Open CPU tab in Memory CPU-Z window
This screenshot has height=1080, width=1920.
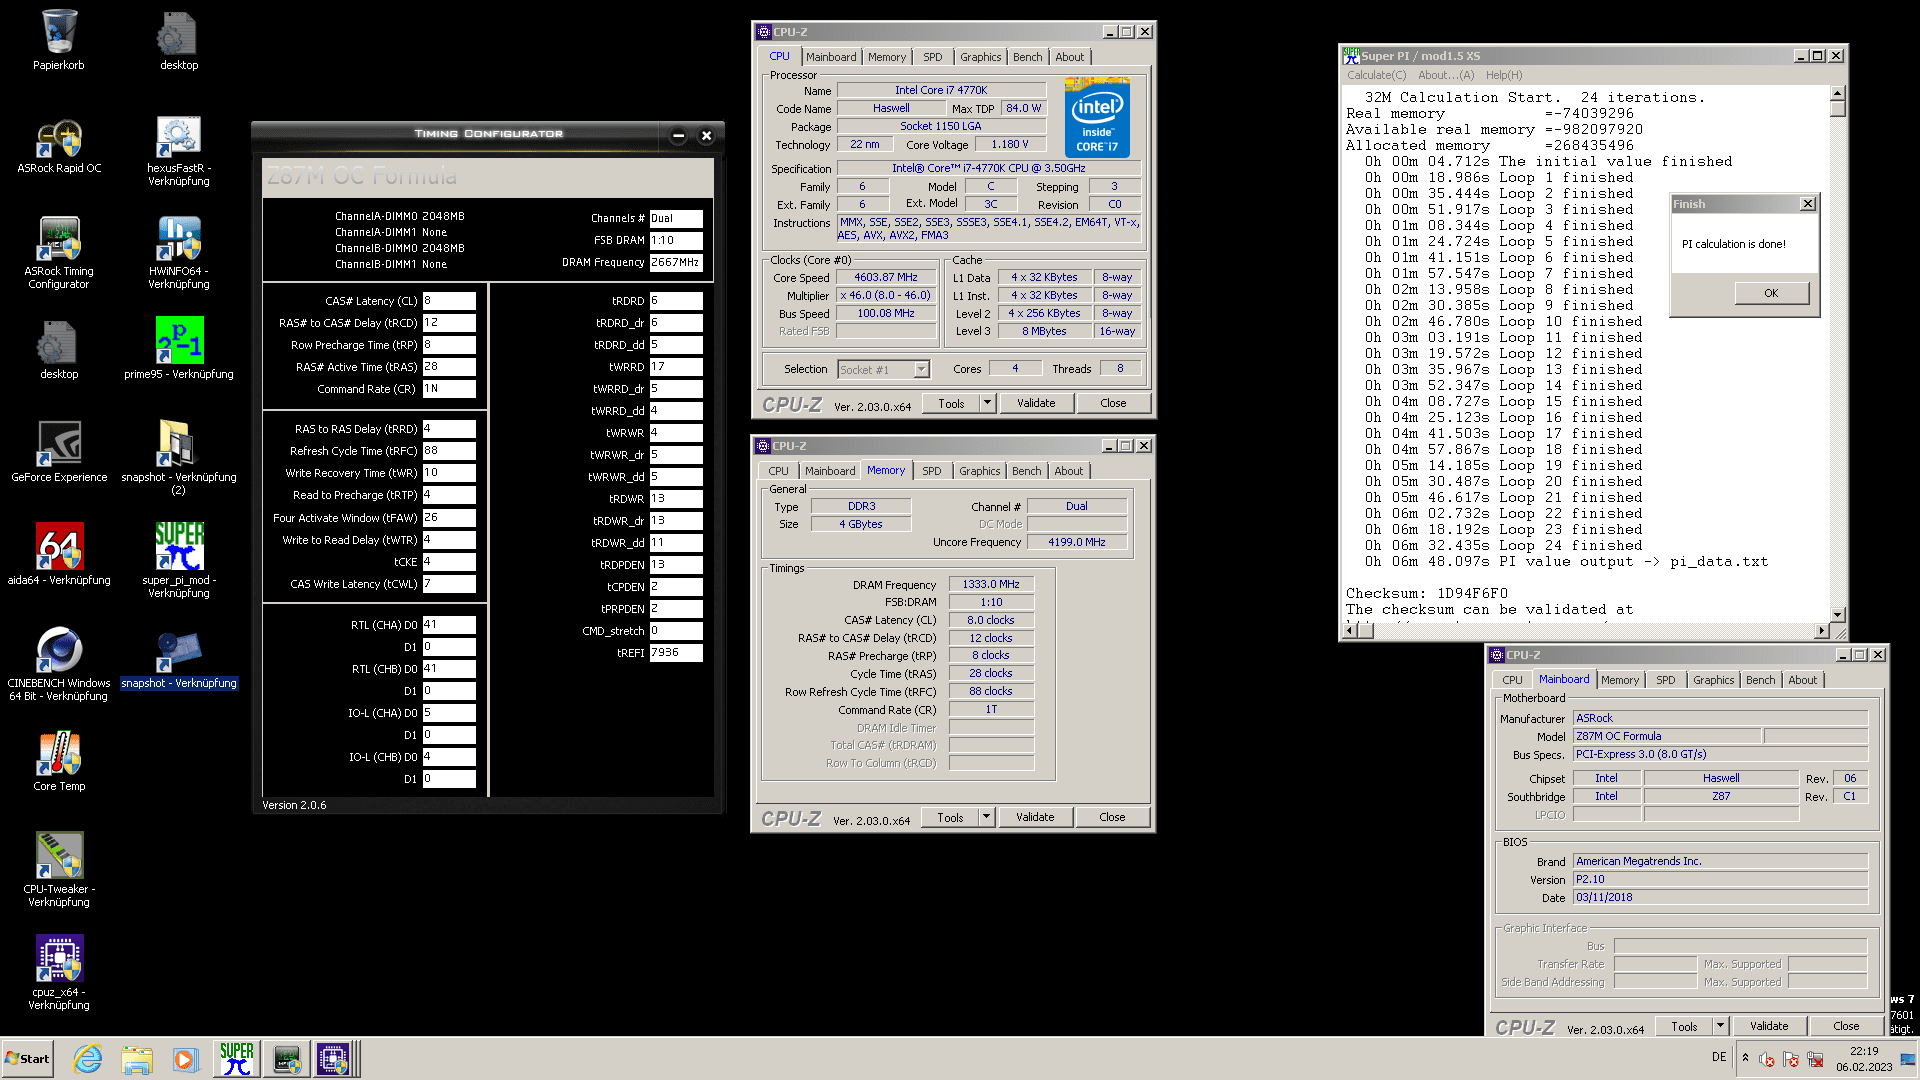[x=778, y=471]
